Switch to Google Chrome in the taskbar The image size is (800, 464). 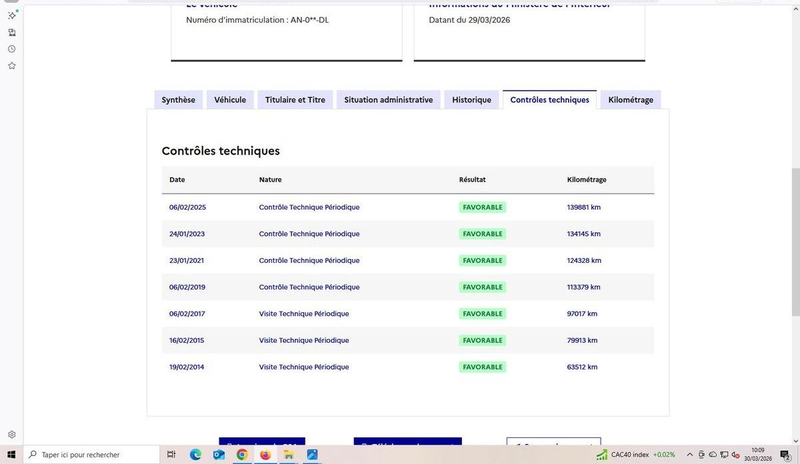242,455
